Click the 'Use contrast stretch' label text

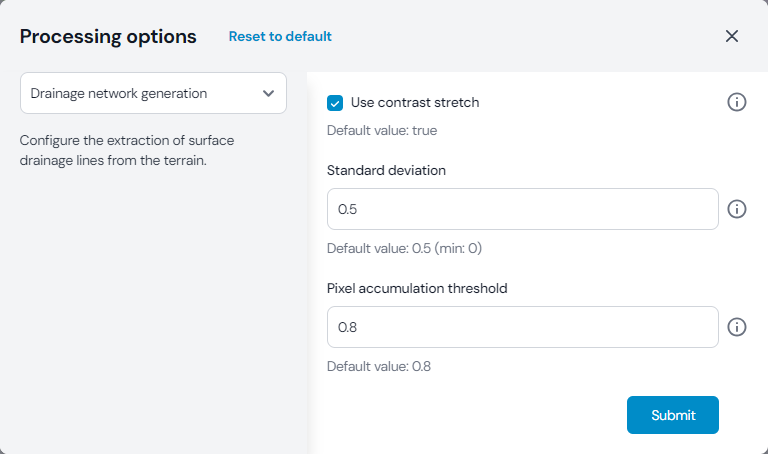(x=414, y=102)
